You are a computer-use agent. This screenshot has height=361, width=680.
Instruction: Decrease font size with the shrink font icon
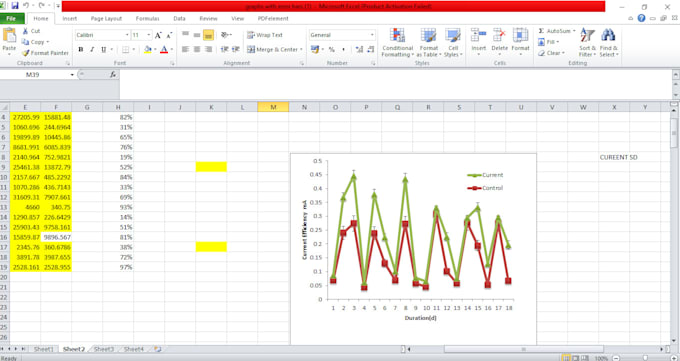(169, 35)
